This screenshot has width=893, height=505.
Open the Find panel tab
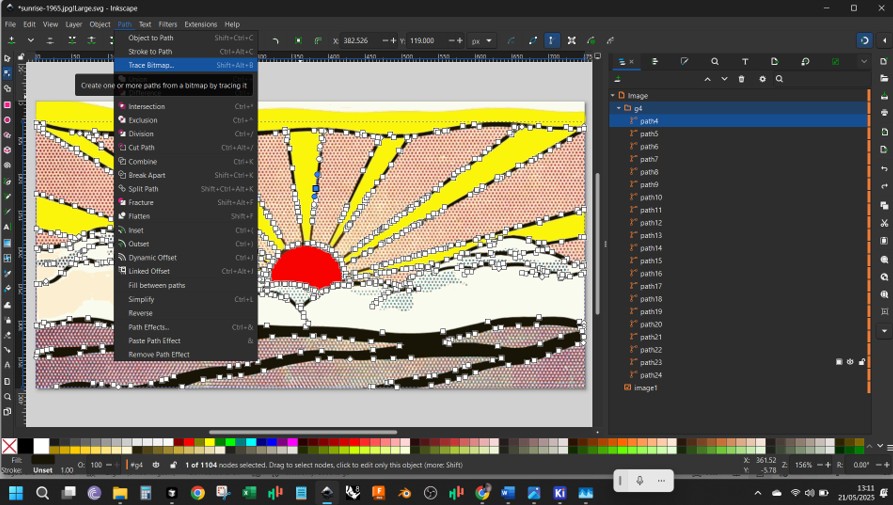pyautogui.click(x=715, y=61)
